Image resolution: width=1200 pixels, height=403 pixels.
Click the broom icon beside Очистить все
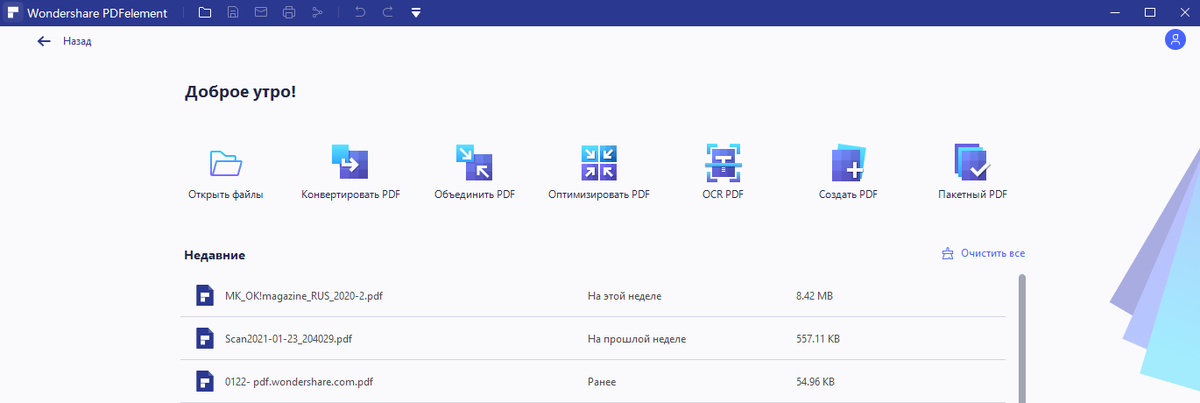948,254
